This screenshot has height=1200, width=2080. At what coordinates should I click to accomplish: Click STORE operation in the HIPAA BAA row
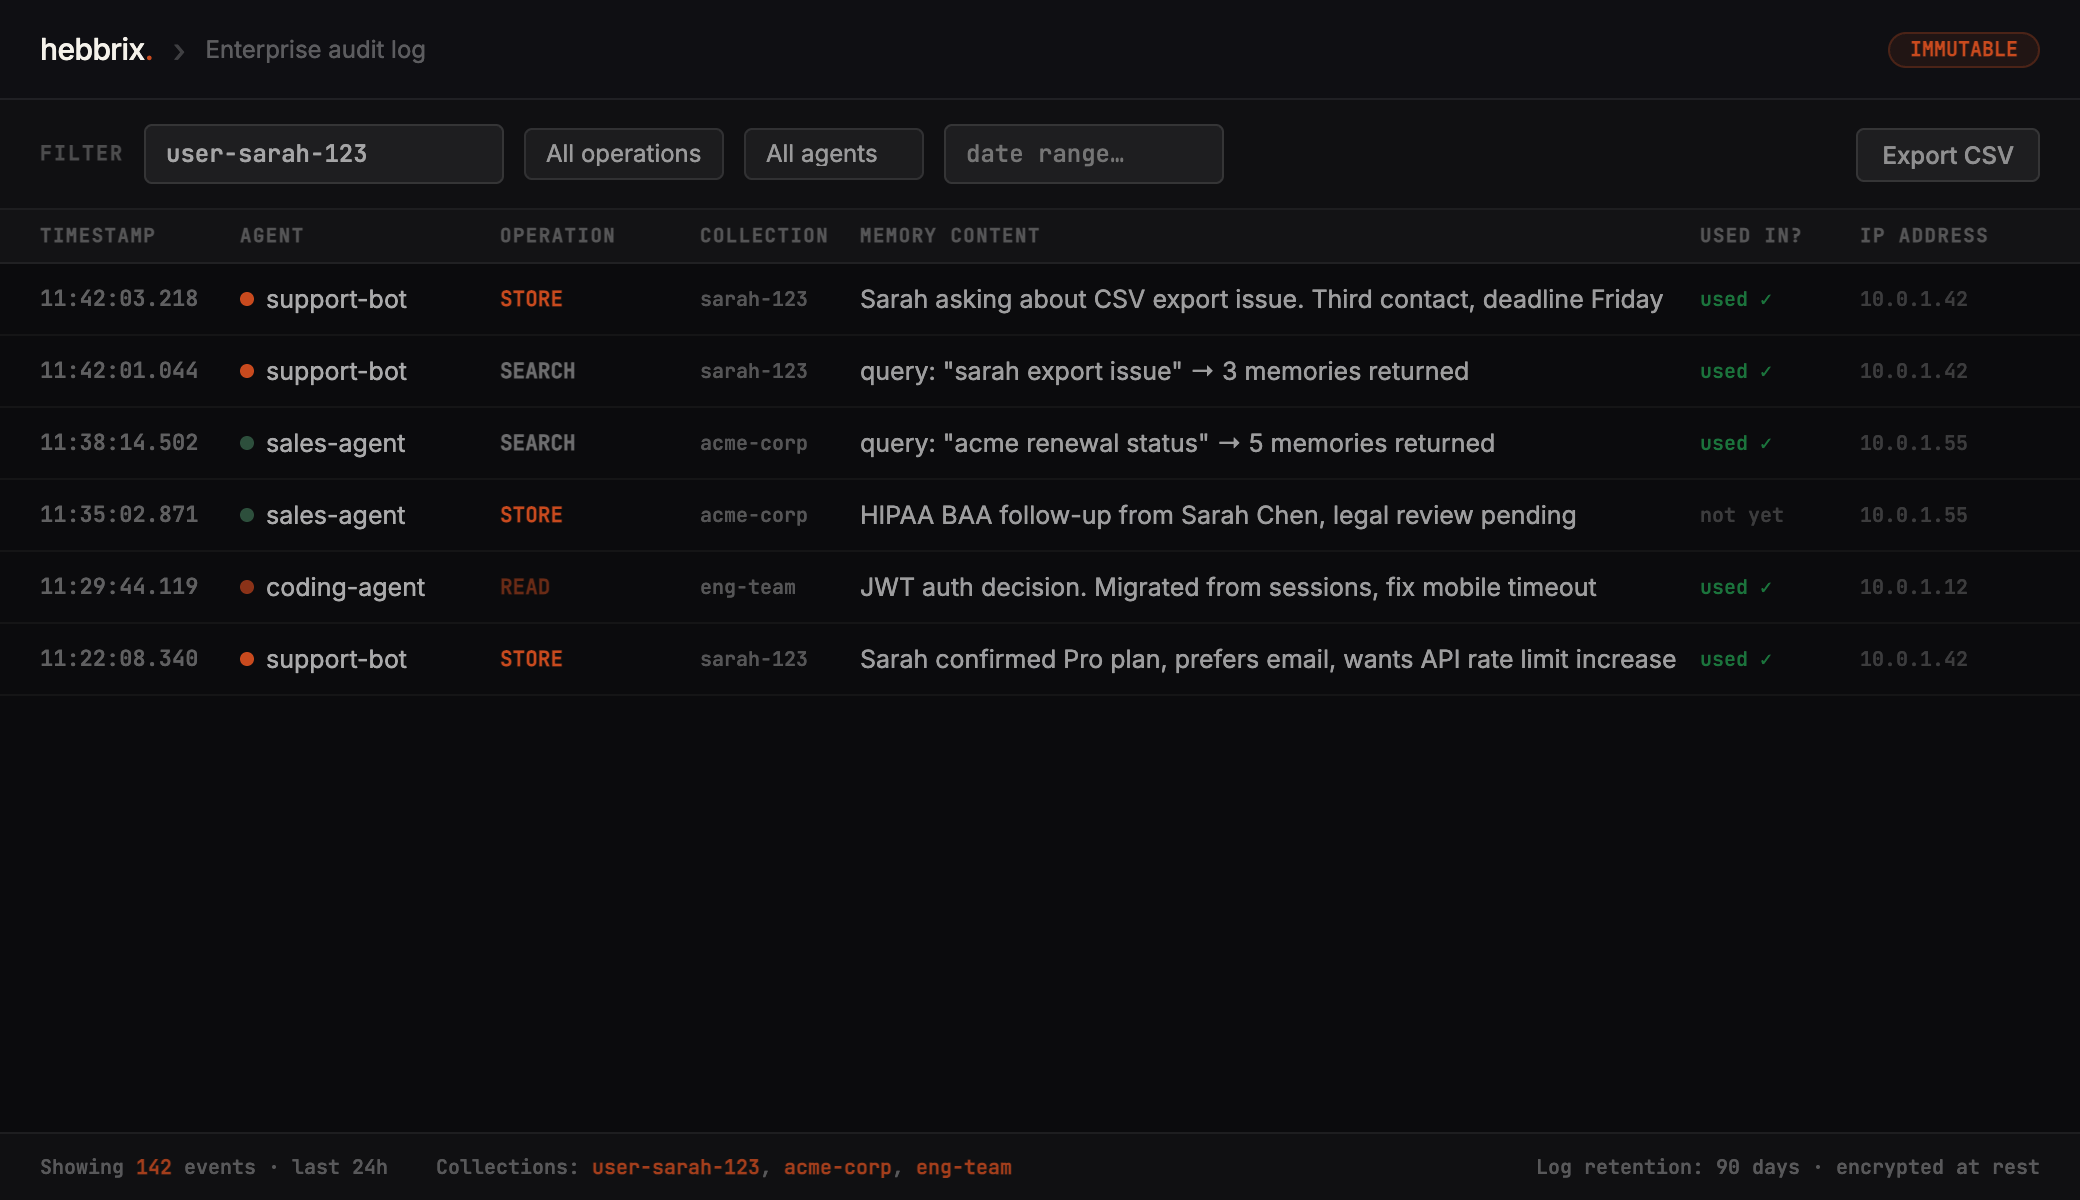[x=531, y=515]
